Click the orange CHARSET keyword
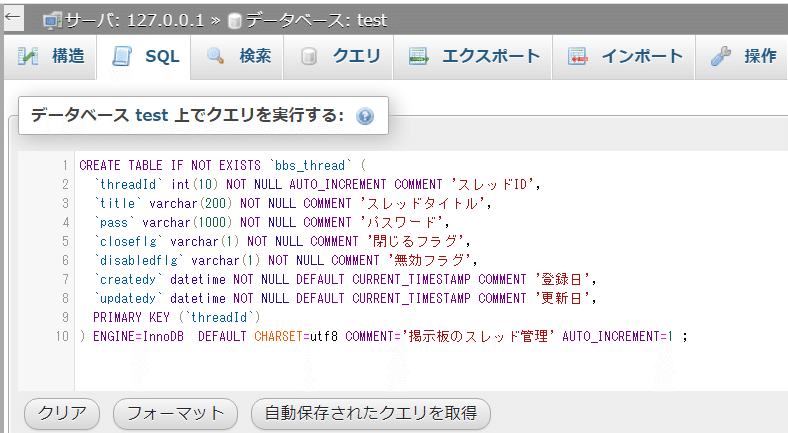 click(x=278, y=336)
